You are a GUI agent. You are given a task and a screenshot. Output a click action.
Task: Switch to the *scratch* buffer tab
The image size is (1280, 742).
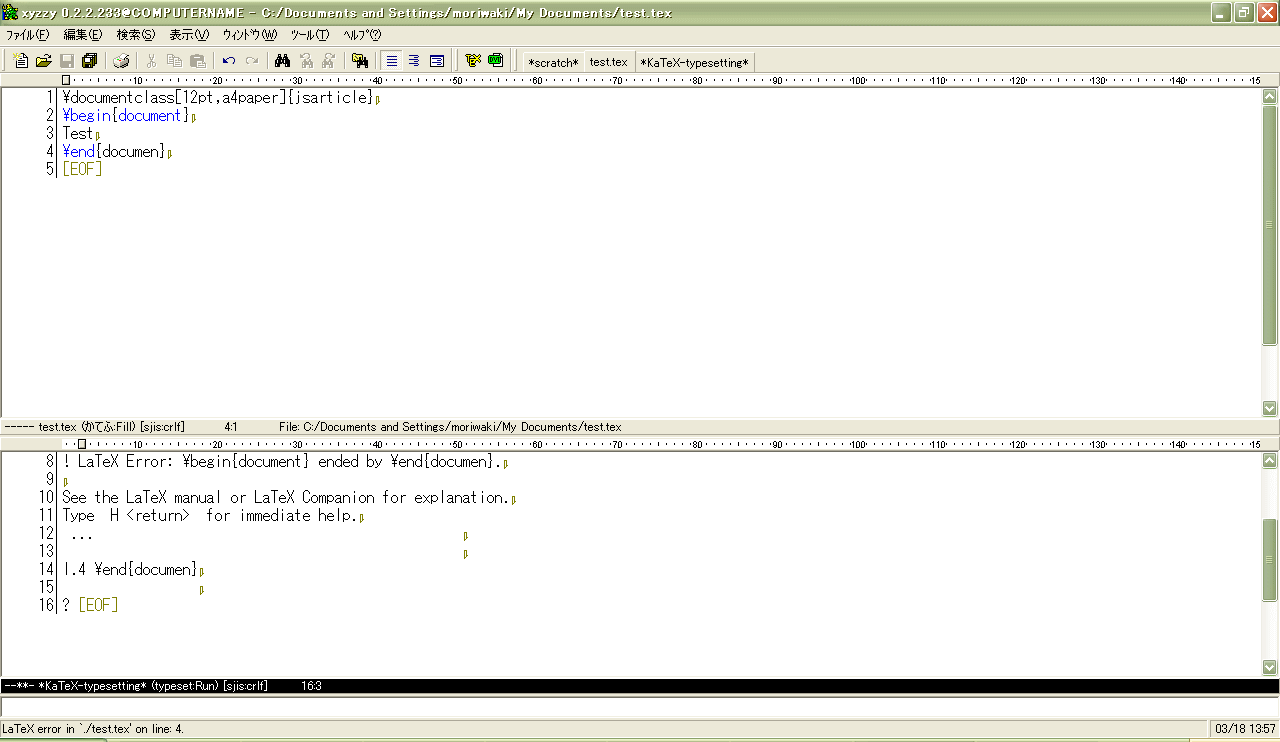[x=553, y=62]
